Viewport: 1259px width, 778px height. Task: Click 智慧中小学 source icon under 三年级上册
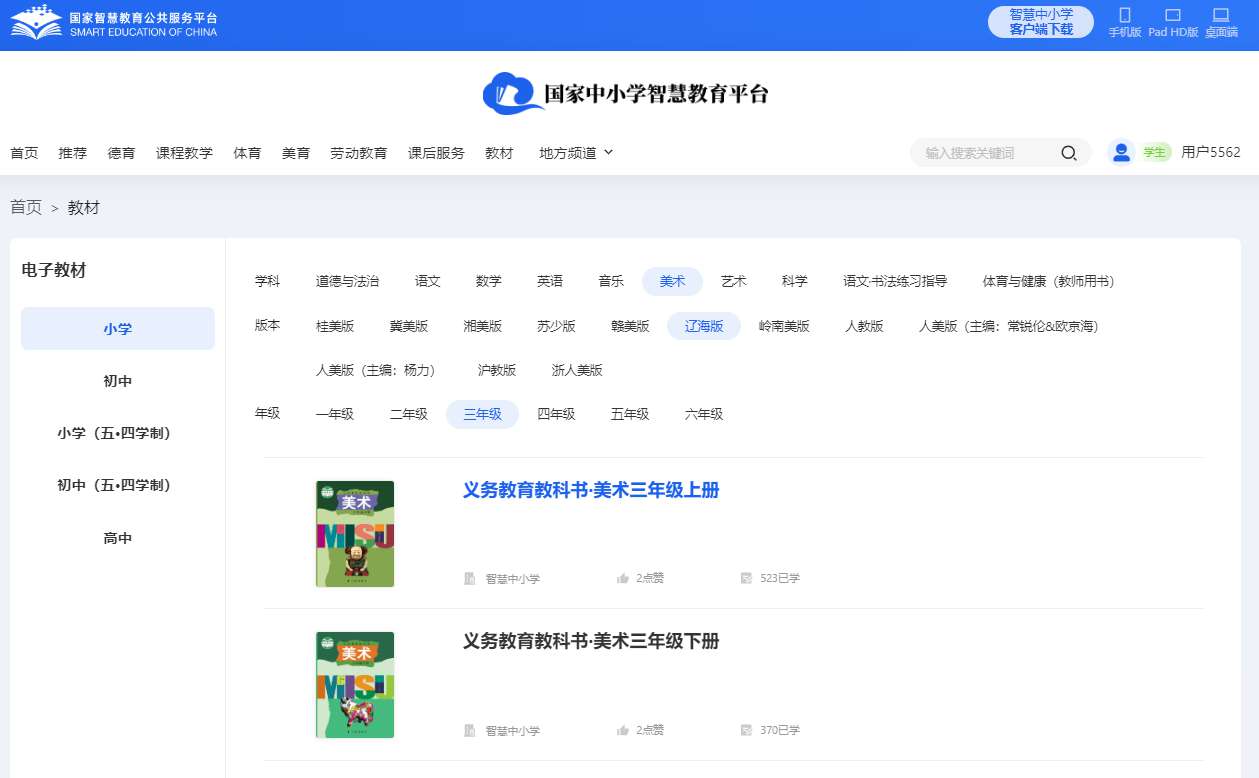coord(470,578)
